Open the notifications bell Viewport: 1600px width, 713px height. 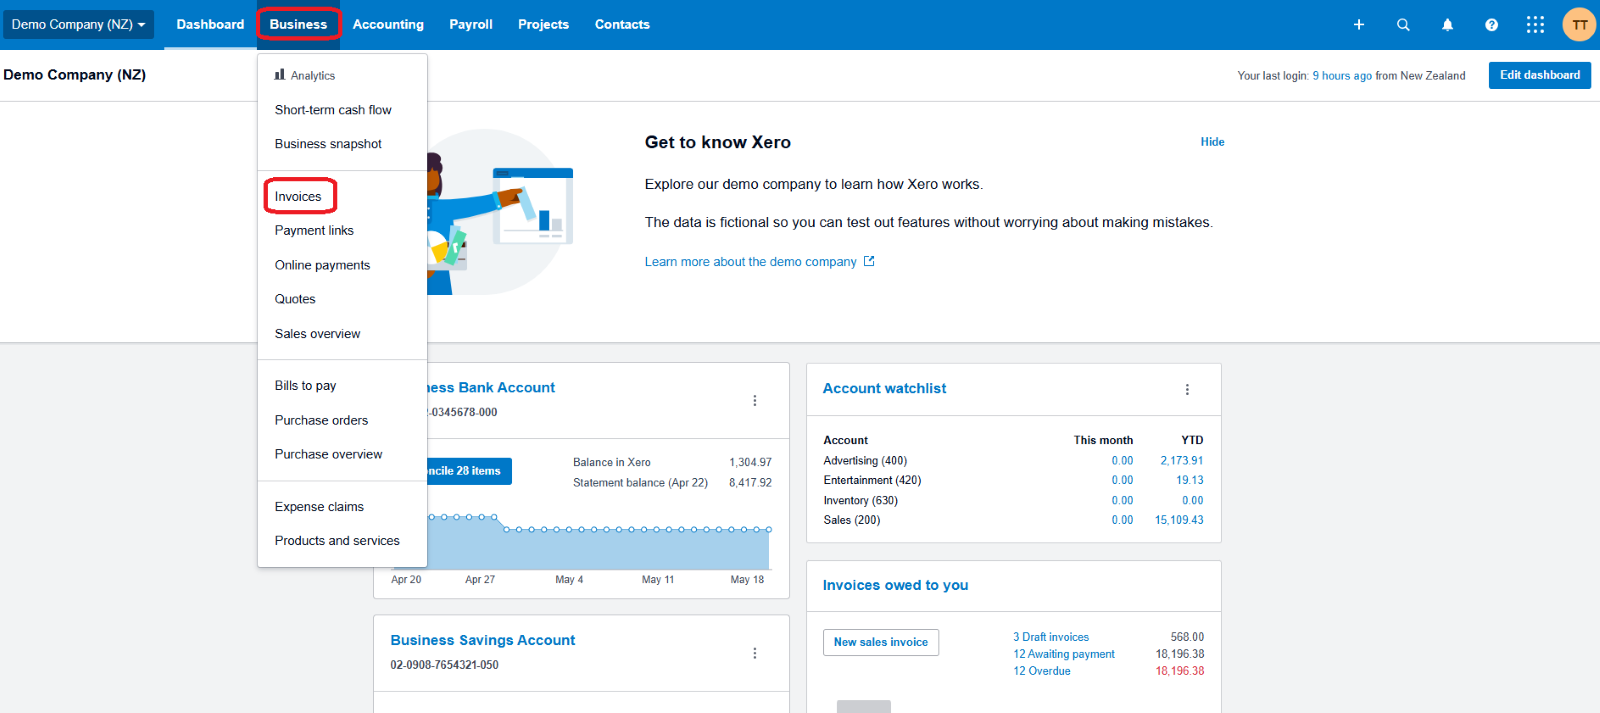1447,25
